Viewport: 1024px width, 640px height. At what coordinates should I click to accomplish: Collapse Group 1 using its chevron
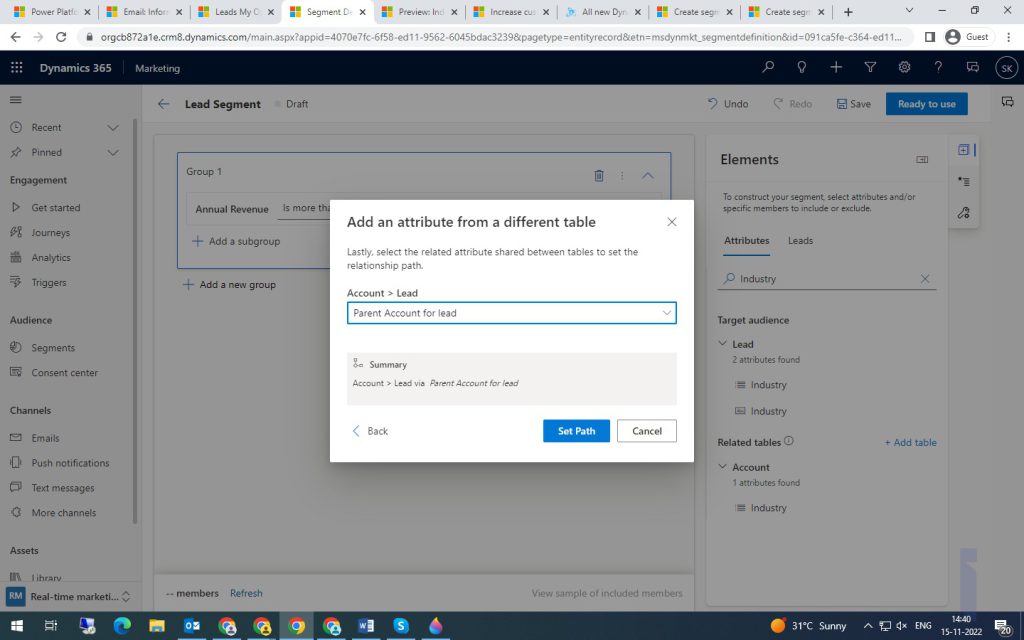pyautogui.click(x=647, y=175)
